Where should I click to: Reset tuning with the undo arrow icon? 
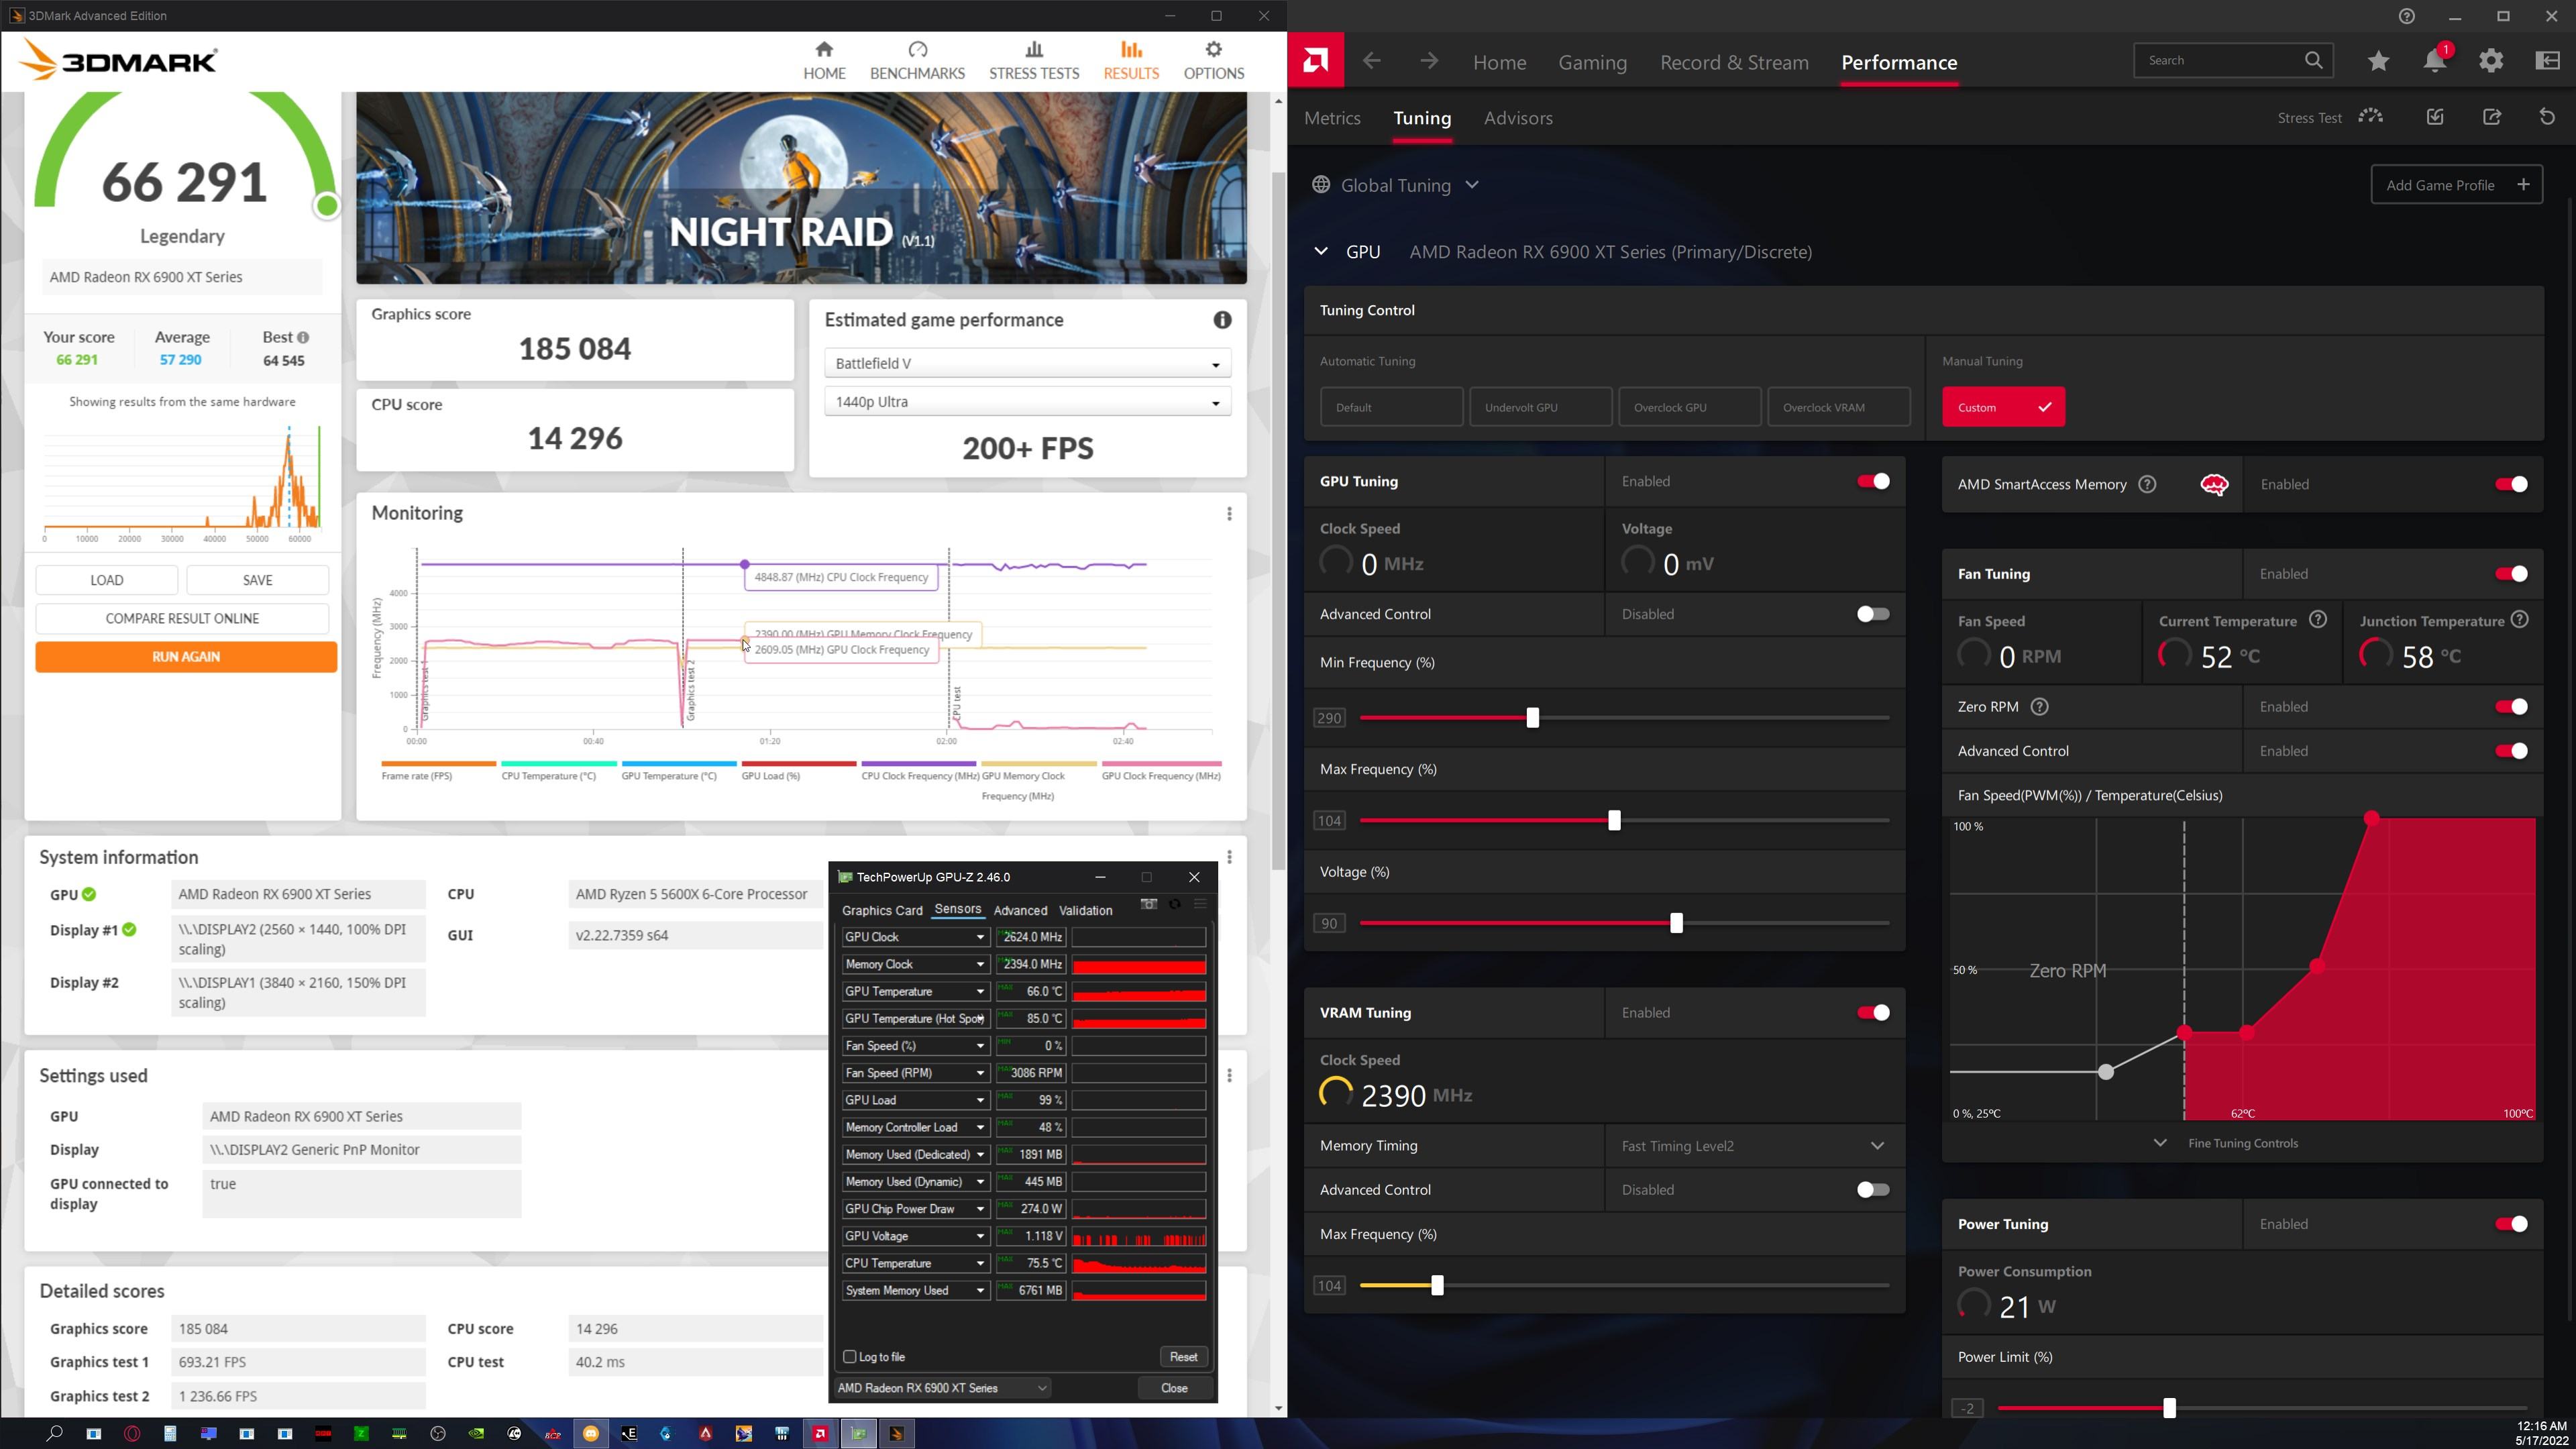click(x=2547, y=117)
